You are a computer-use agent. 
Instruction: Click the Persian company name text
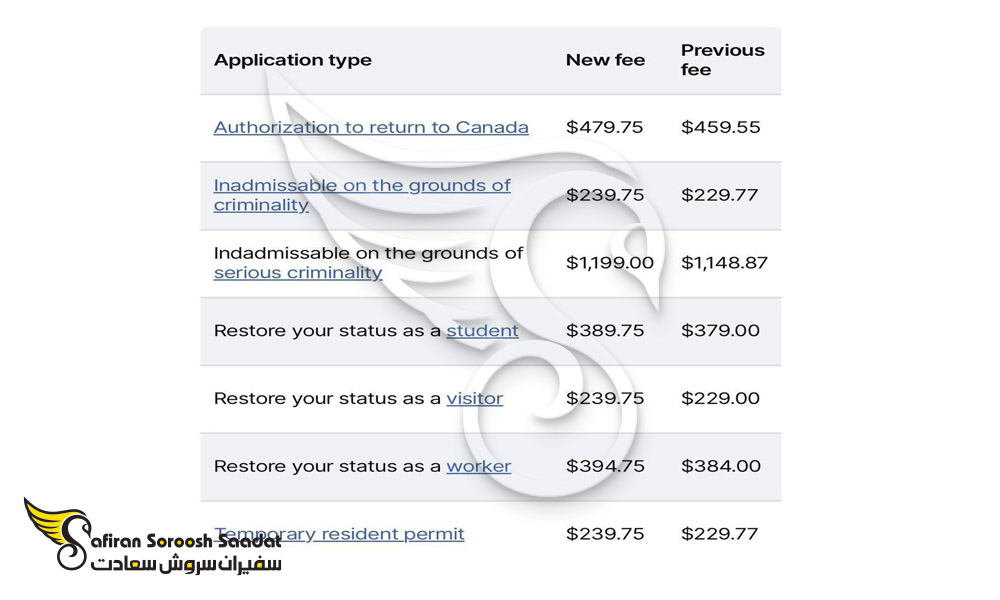coord(186,564)
